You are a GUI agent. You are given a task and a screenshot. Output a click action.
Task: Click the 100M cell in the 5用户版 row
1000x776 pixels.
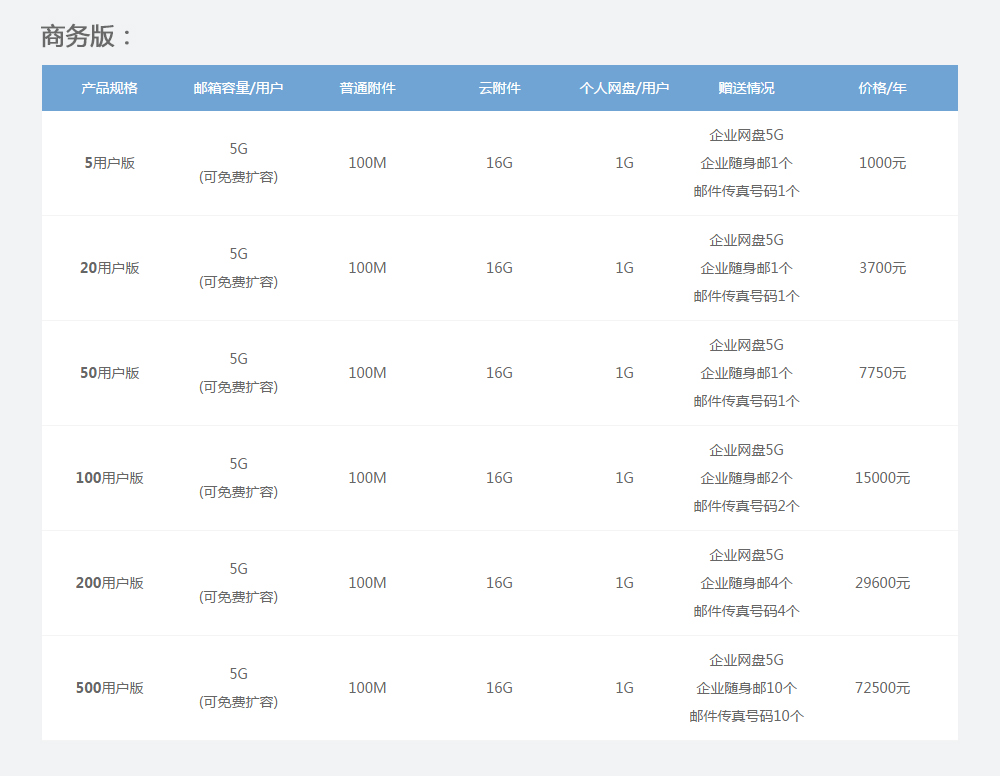tap(367, 163)
